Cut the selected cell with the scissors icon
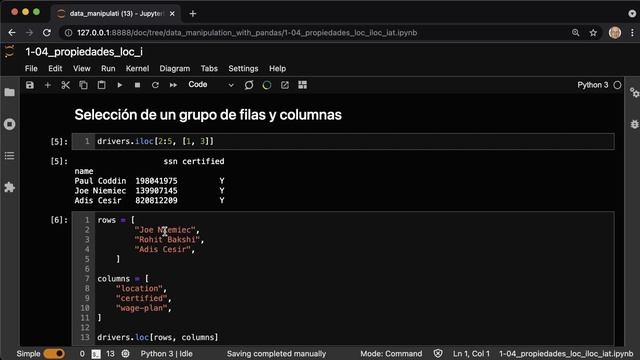This screenshot has height=360, width=640. (x=66, y=85)
